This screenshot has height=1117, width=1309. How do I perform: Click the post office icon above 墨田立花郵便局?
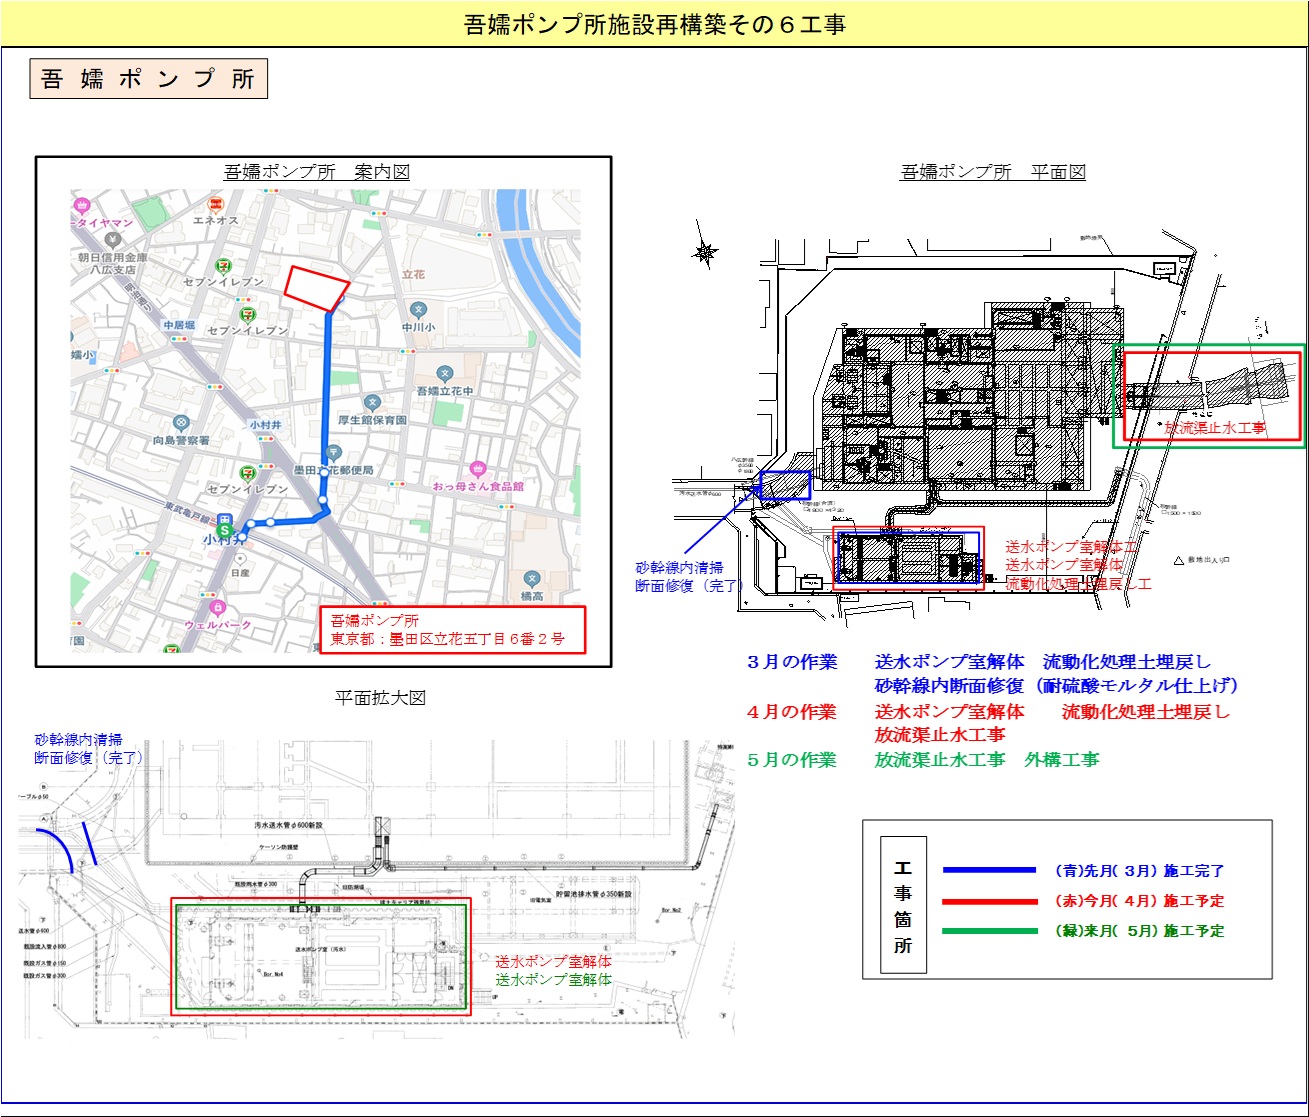pos(334,452)
